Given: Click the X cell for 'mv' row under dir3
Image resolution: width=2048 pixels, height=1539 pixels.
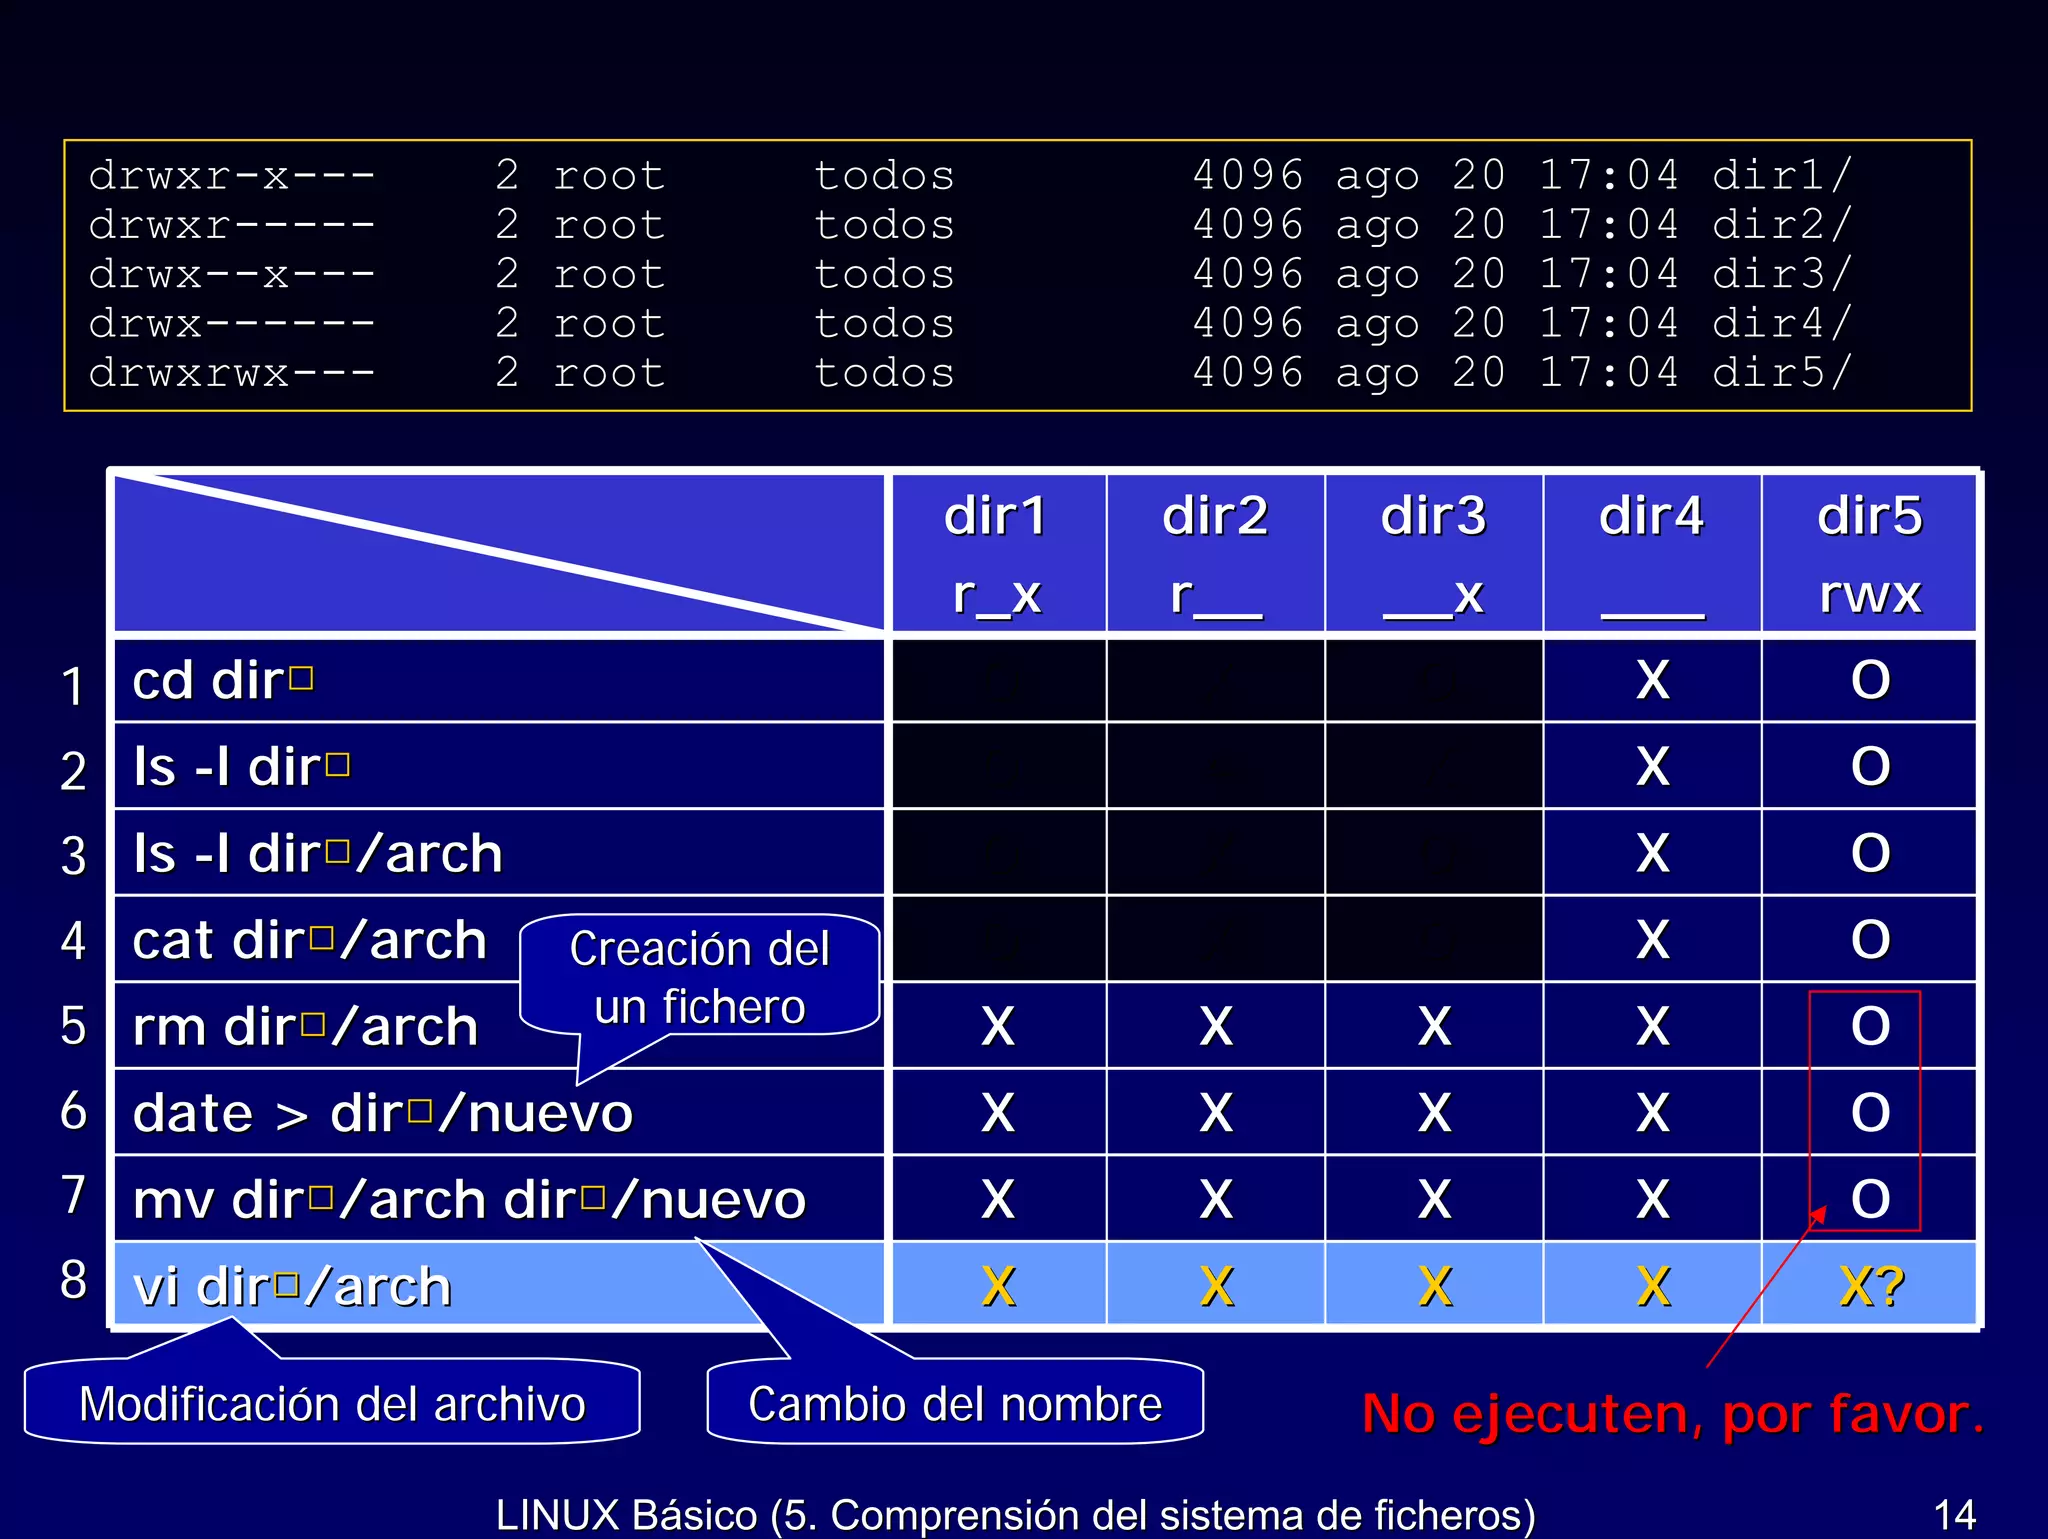Looking at the screenshot, I should 1434,1198.
